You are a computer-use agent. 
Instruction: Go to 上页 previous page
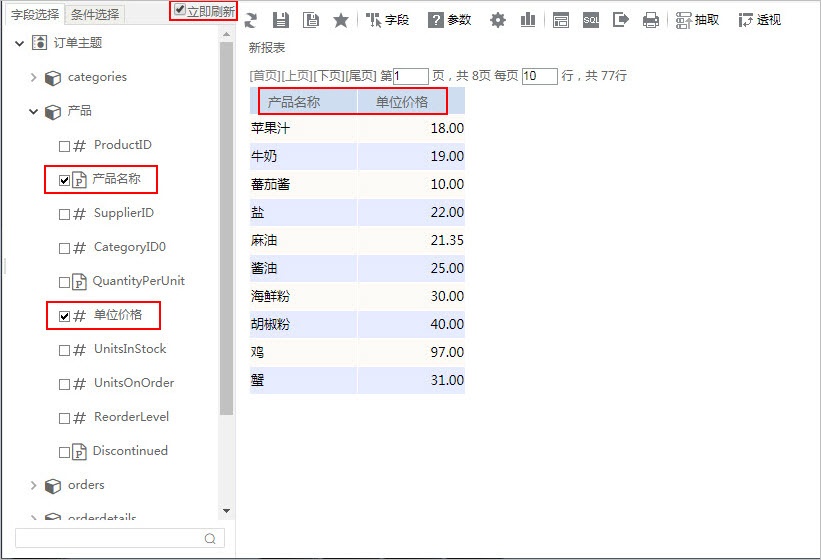(x=297, y=76)
